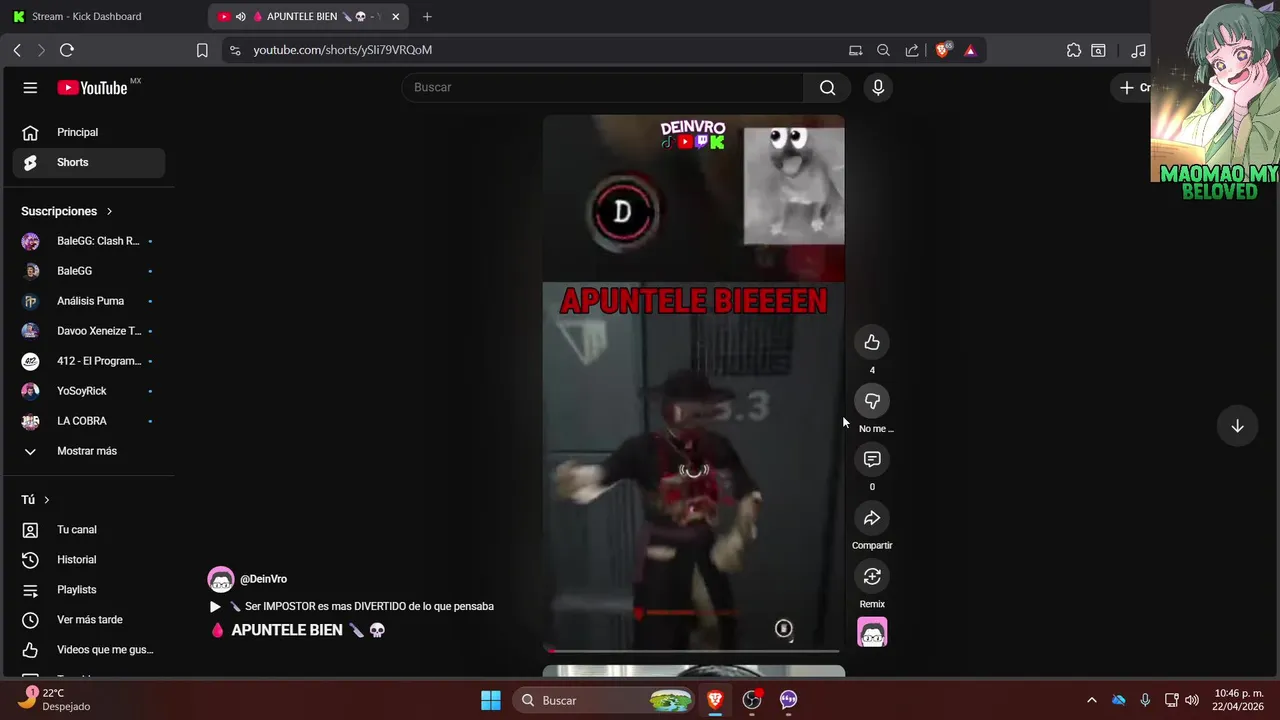Image resolution: width=1280 pixels, height=720 pixels.
Task: Close the APUNTELE BIEN tab
Action: coord(395,17)
